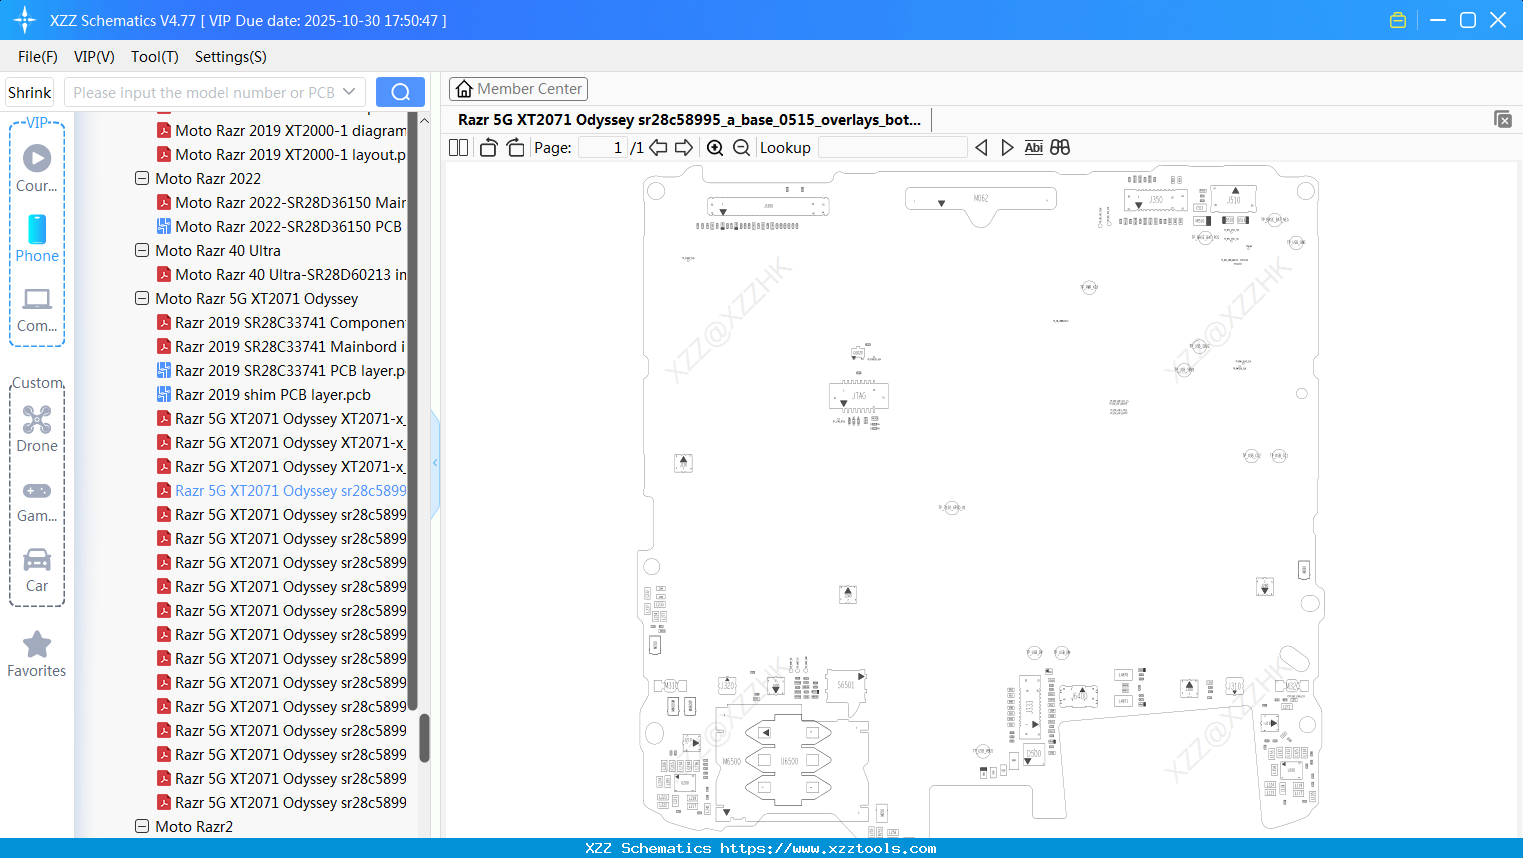
Task: Open Razr 2019 shim PCB layer.pcb file
Action: [x=273, y=395]
